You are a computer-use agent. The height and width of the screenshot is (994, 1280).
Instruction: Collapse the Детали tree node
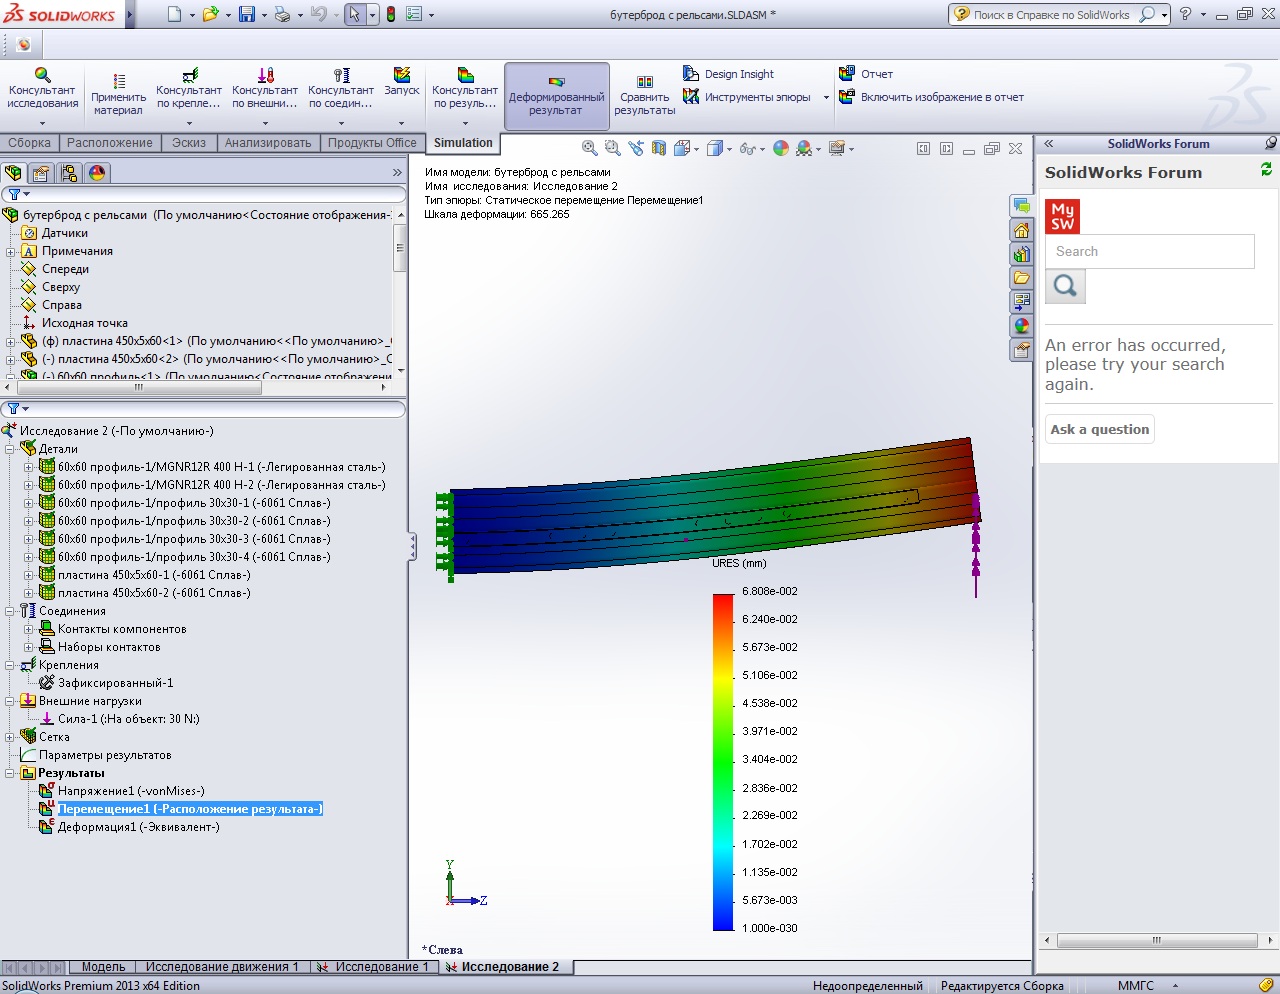click(x=10, y=449)
